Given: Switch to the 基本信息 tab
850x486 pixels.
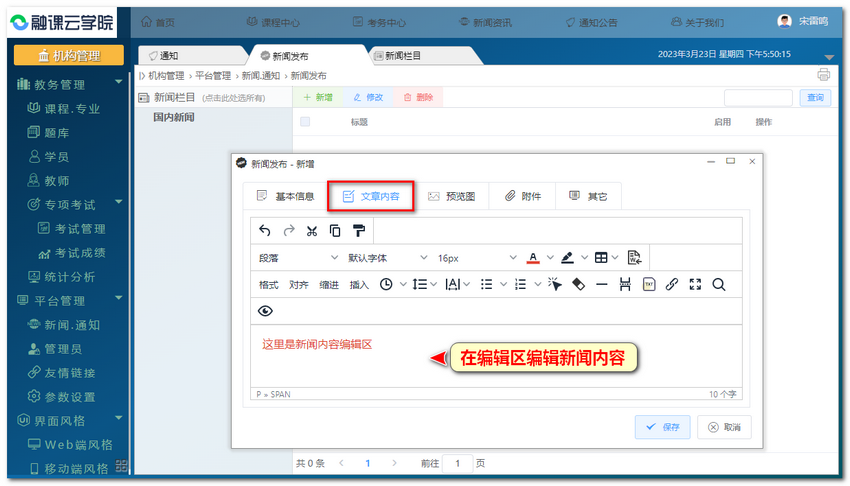Looking at the screenshot, I should click(x=285, y=196).
